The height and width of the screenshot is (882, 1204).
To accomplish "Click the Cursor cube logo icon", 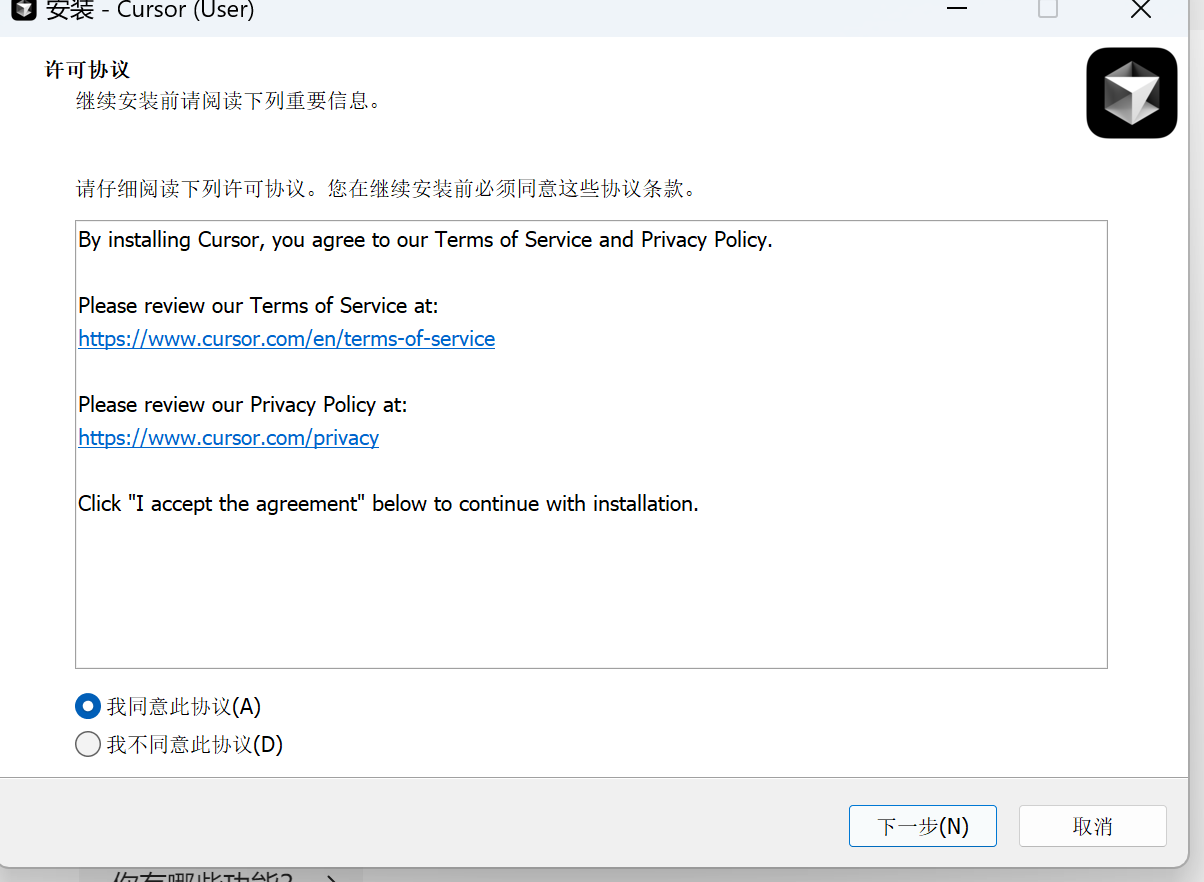I will 1131,93.
